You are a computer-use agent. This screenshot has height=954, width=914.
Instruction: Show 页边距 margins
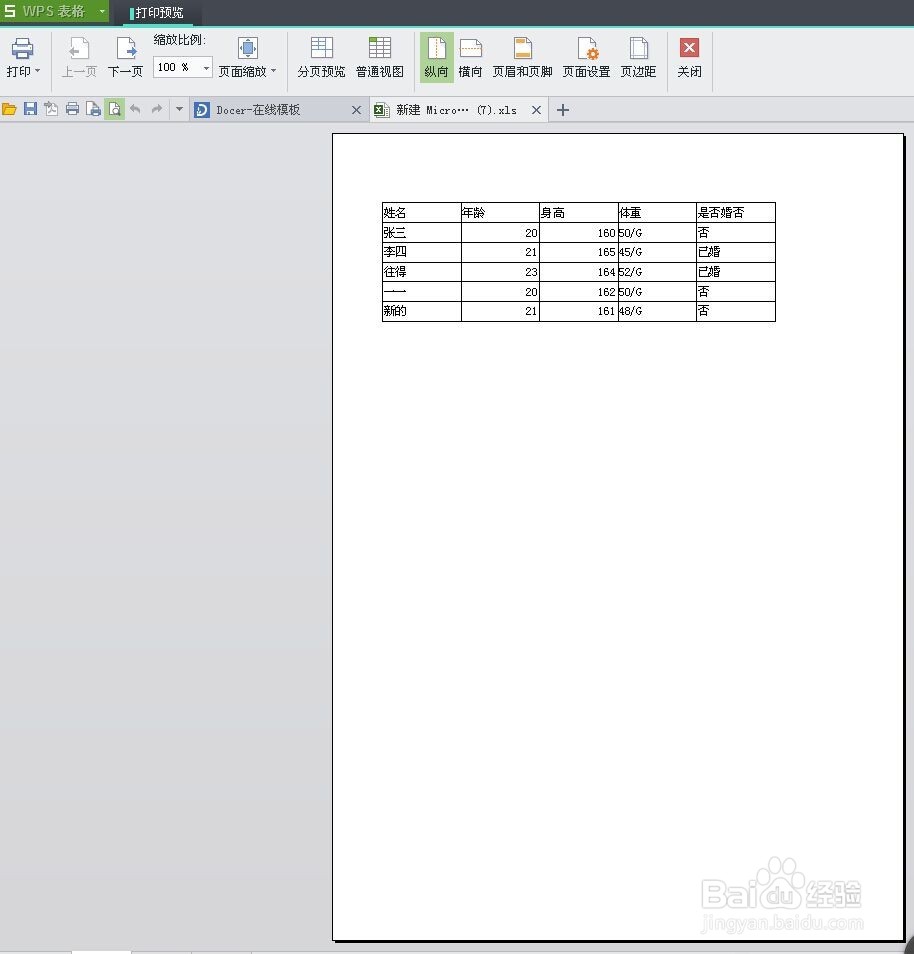tap(638, 58)
